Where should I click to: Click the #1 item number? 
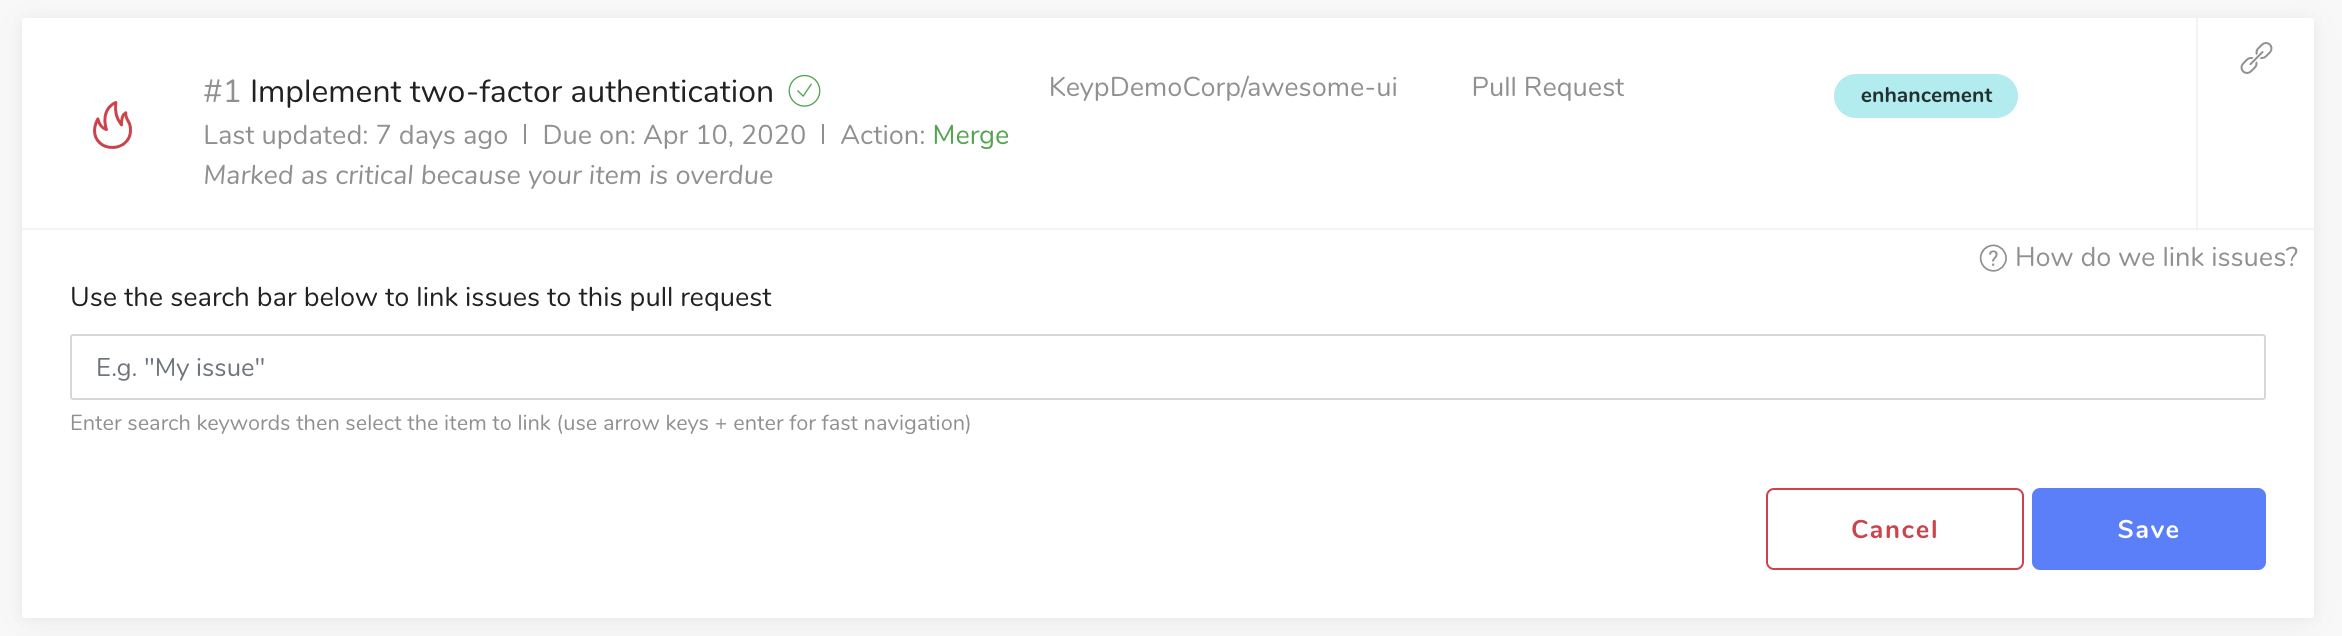221,91
